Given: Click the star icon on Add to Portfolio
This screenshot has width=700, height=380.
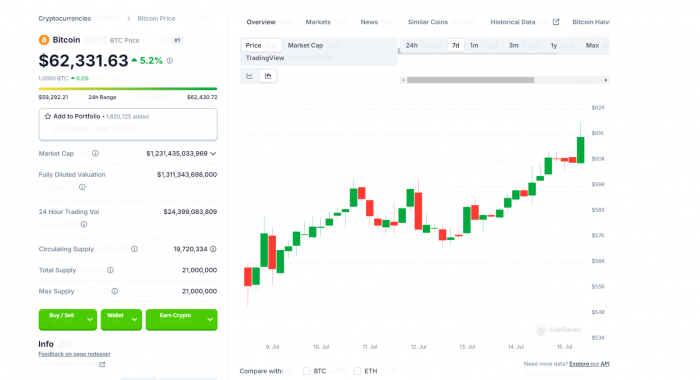Looking at the screenshot, I should tap(48, 116).
